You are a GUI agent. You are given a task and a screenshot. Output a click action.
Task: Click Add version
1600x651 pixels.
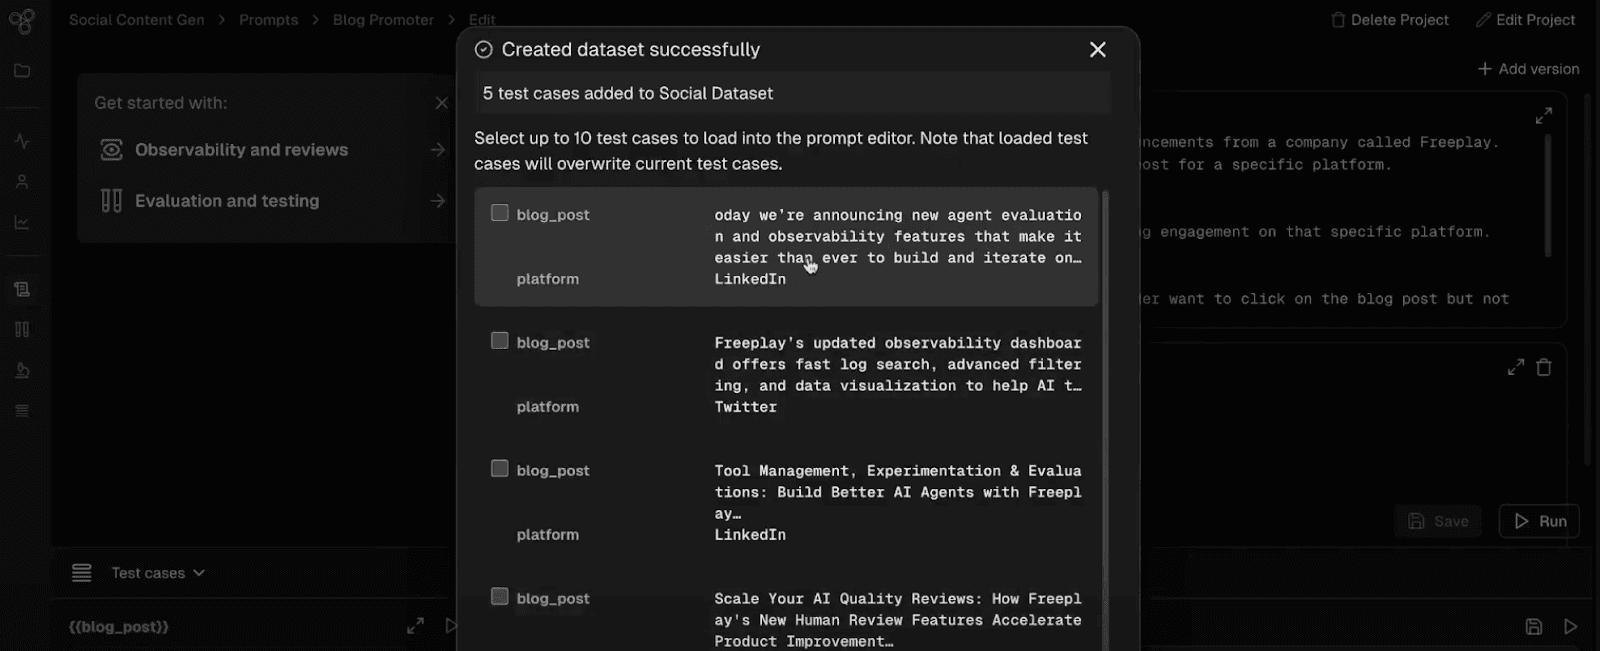point(1529,69)
